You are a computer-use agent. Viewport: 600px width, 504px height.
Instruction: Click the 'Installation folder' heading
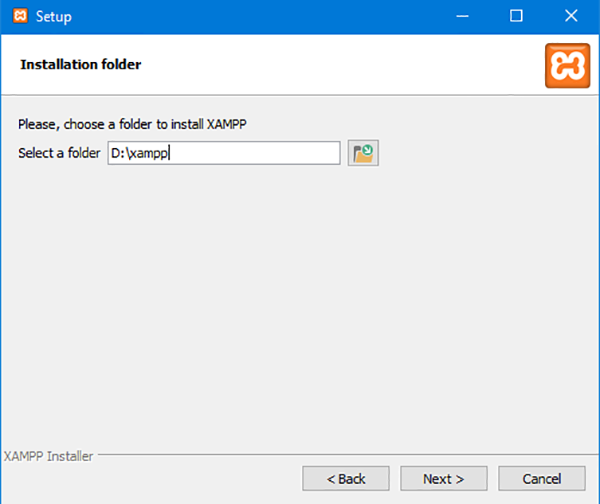pos(81,65)
